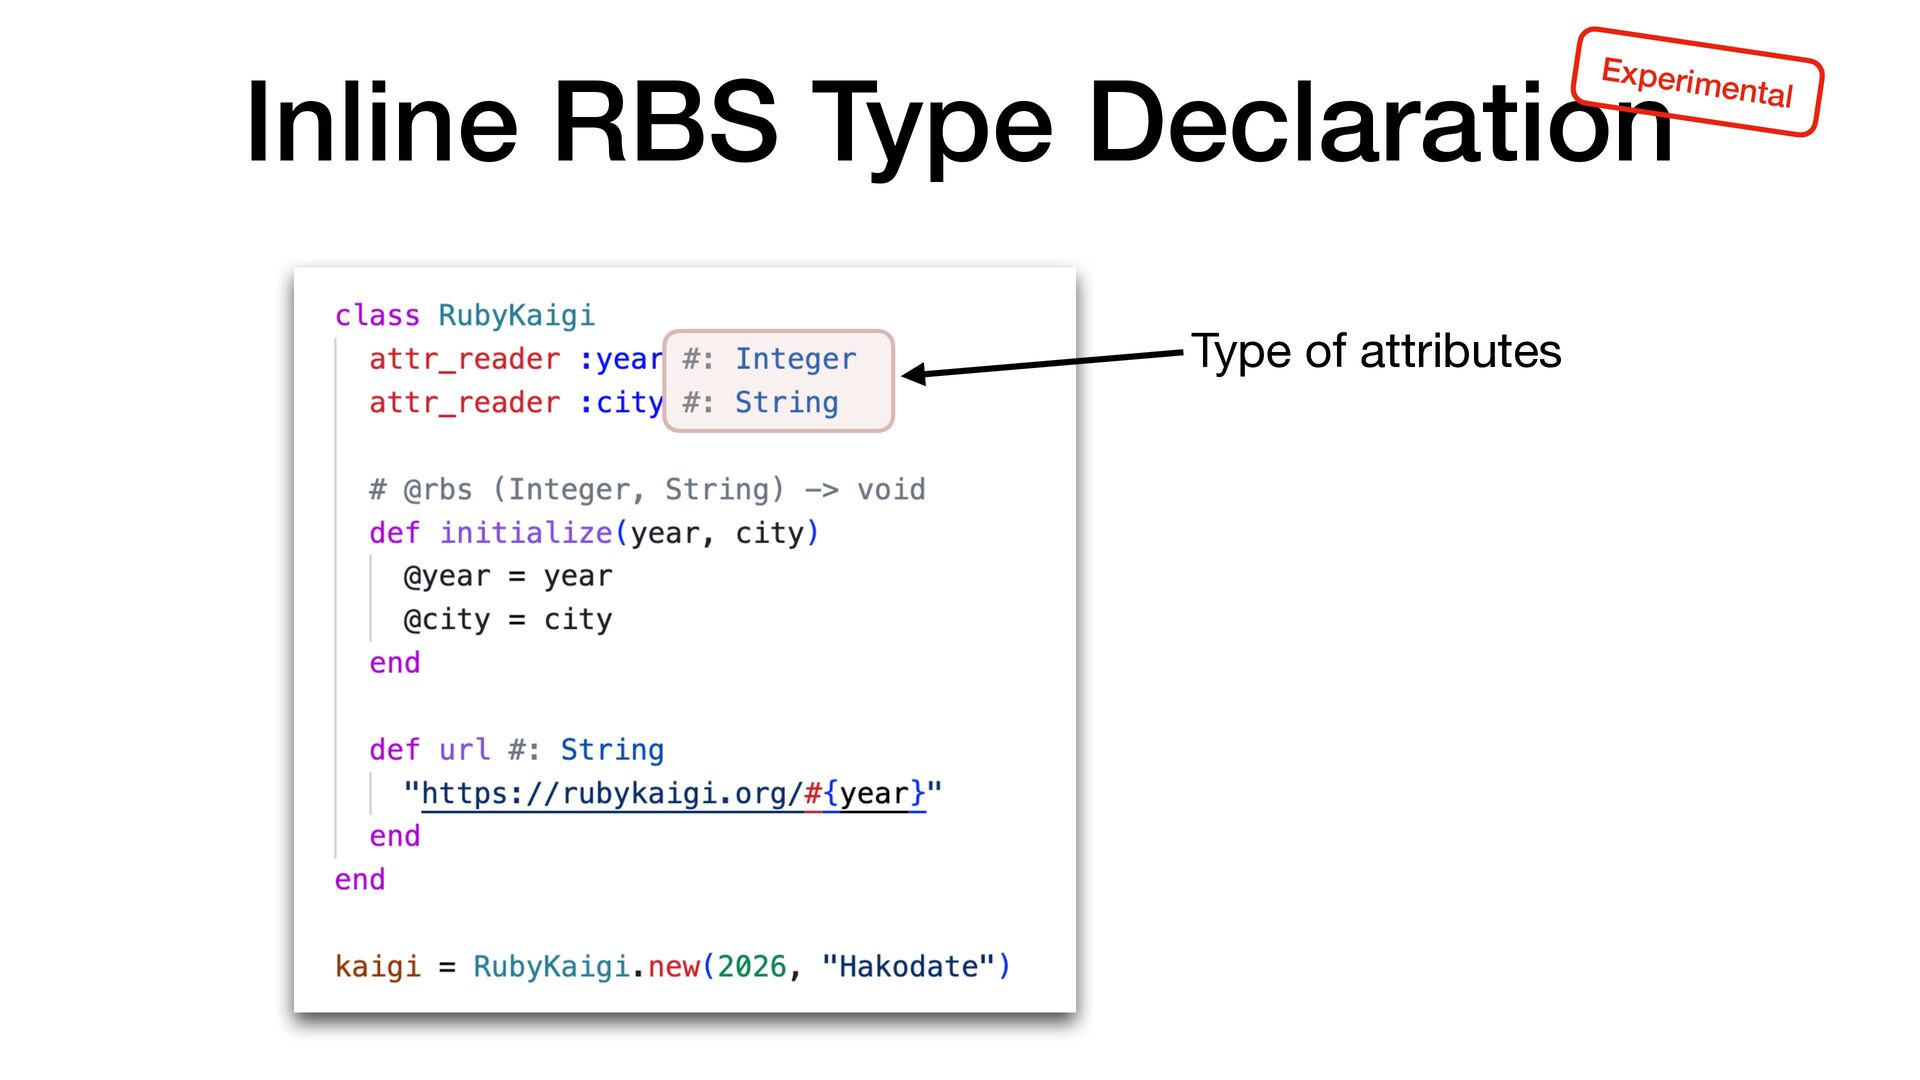Image resolution: width=1920 pixels, height=1080 pixels.
Task: Click the #: Integer type annotation
Action: tap(769, 359)
